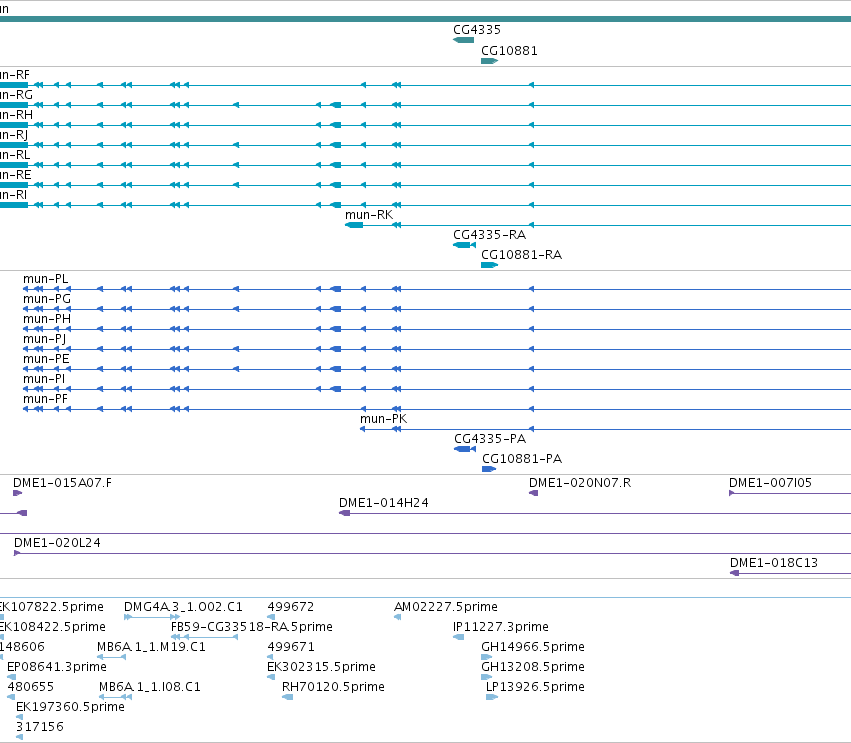Click the DME1-015A07.F clone marker

tap(17, 493)
